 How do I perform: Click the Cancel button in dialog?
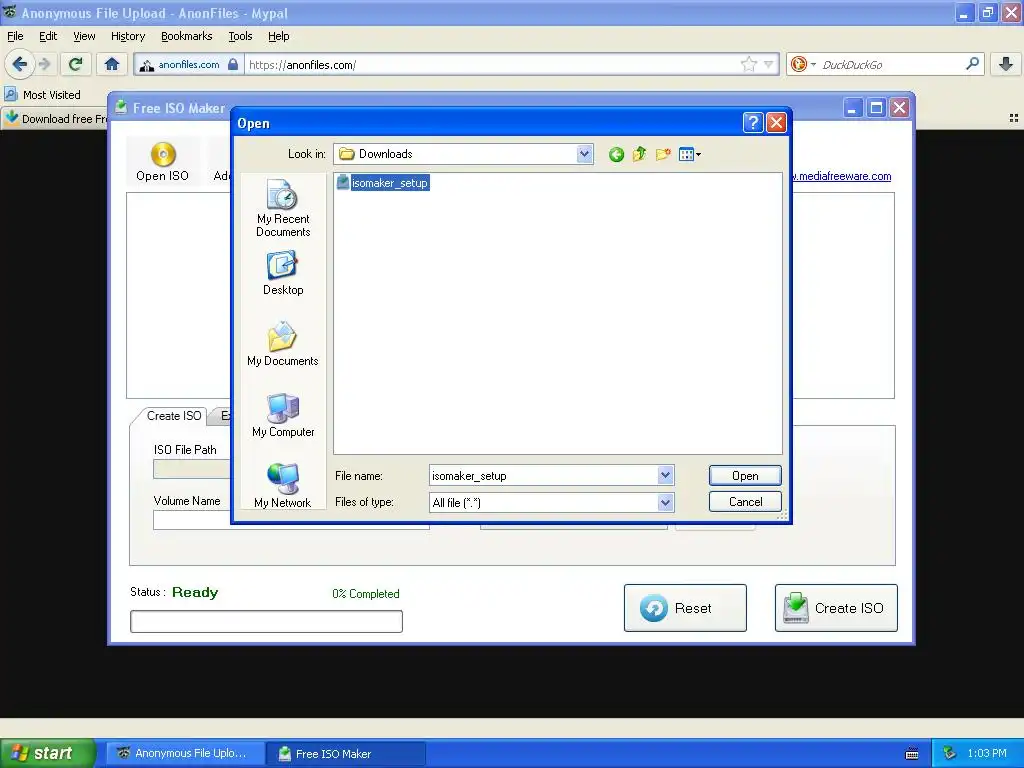click(x=745, y=502)
